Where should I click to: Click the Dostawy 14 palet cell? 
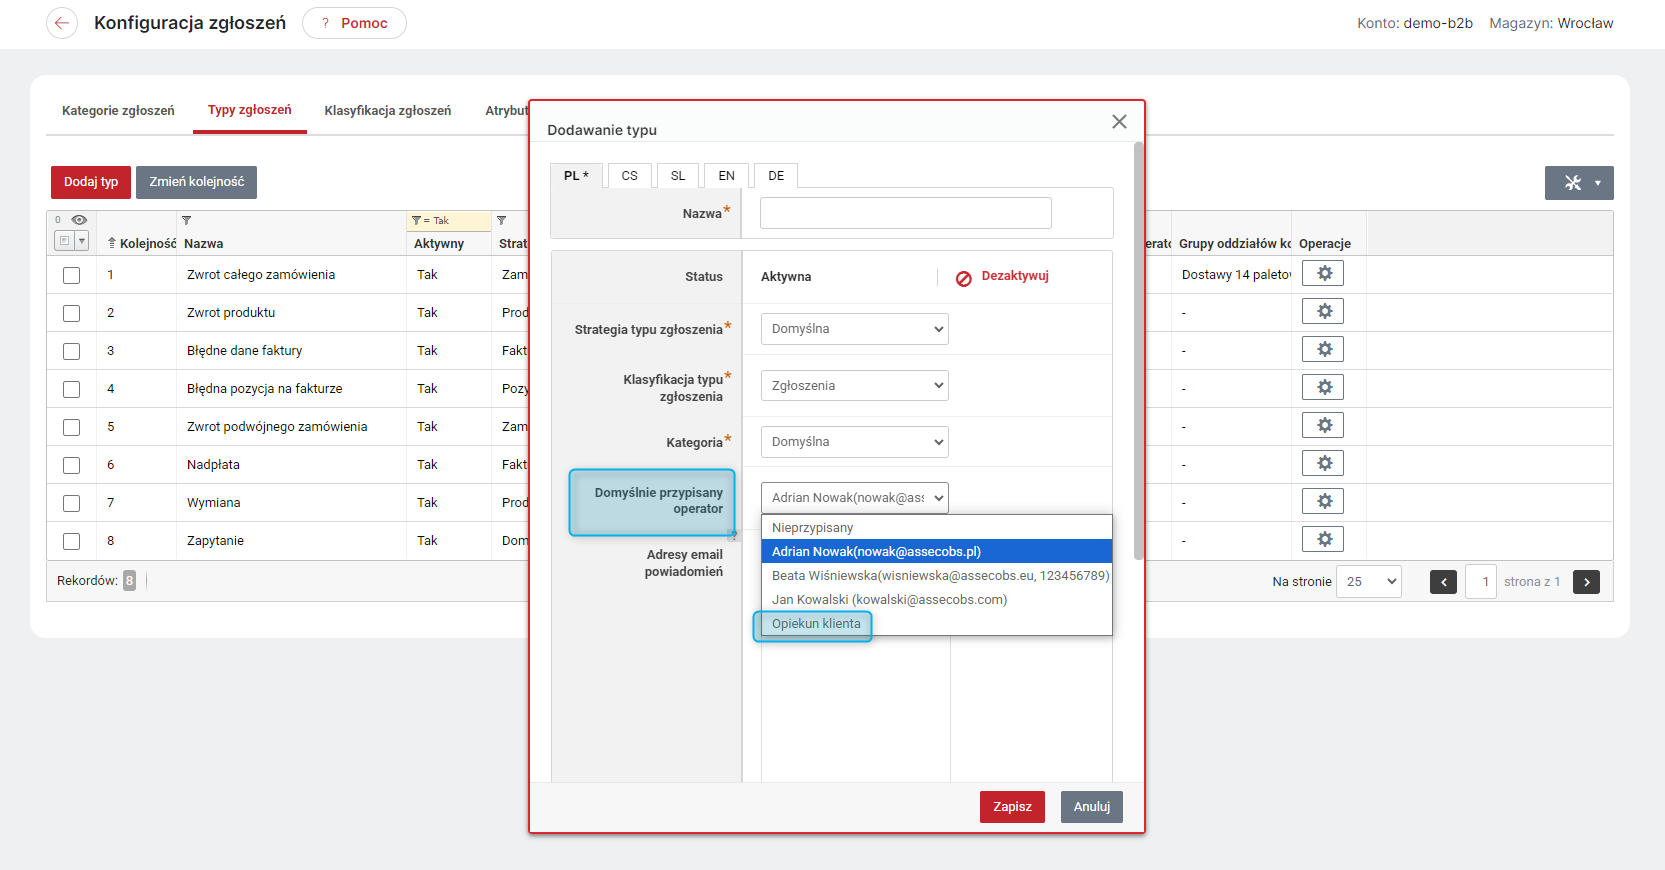pyautogui.click(x=1236, y=275)
